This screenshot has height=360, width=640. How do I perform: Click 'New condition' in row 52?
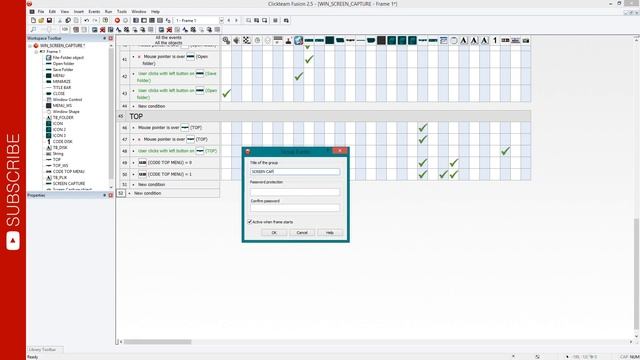pyautogui.click(x=147, y=193)
